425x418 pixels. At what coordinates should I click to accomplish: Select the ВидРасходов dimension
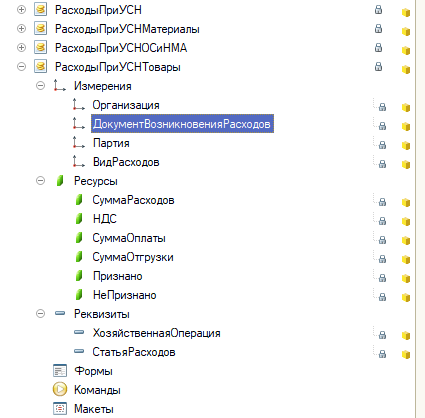pos(126,162)
